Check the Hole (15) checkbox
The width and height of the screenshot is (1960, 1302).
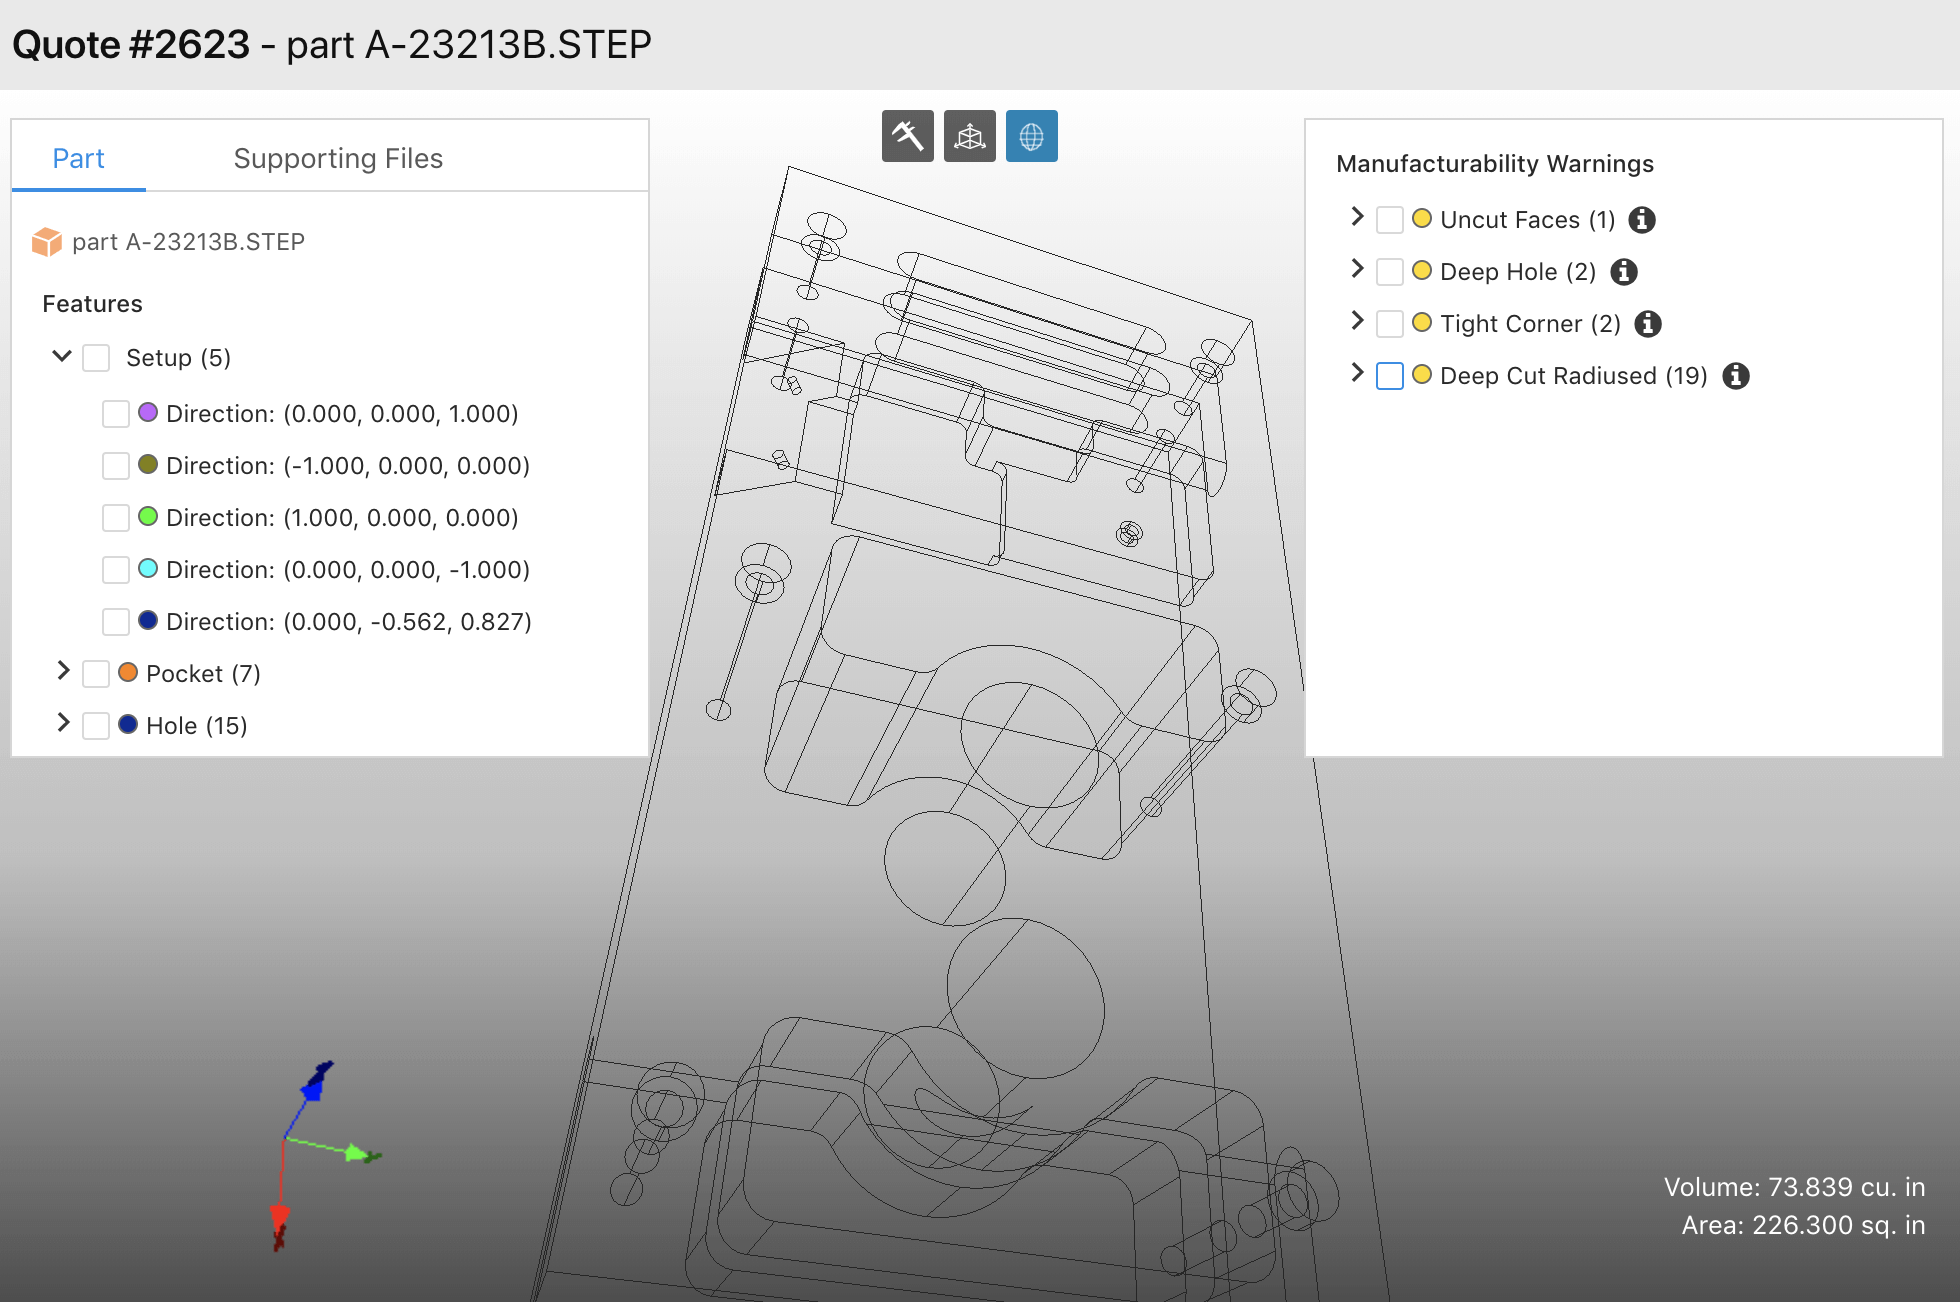96,726
